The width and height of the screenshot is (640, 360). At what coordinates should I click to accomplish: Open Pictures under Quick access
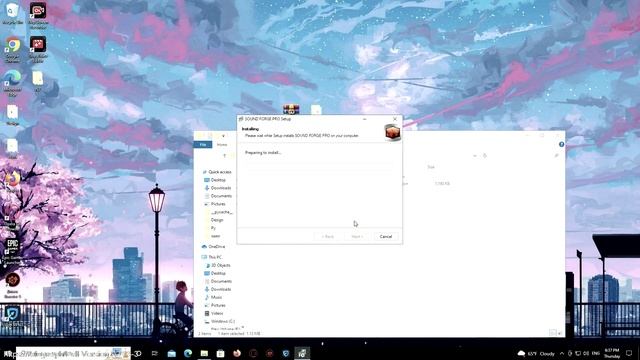[x=218, y=204]
